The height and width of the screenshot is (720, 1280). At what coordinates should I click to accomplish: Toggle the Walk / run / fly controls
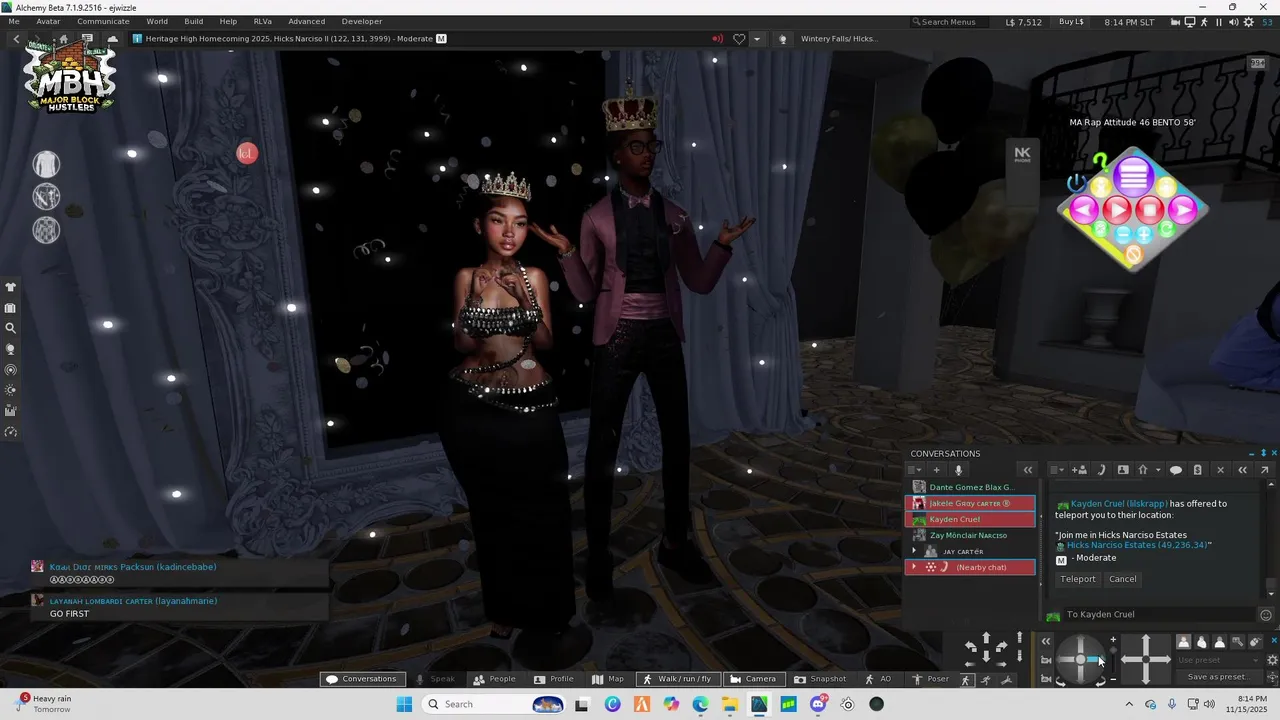[678, 679]
